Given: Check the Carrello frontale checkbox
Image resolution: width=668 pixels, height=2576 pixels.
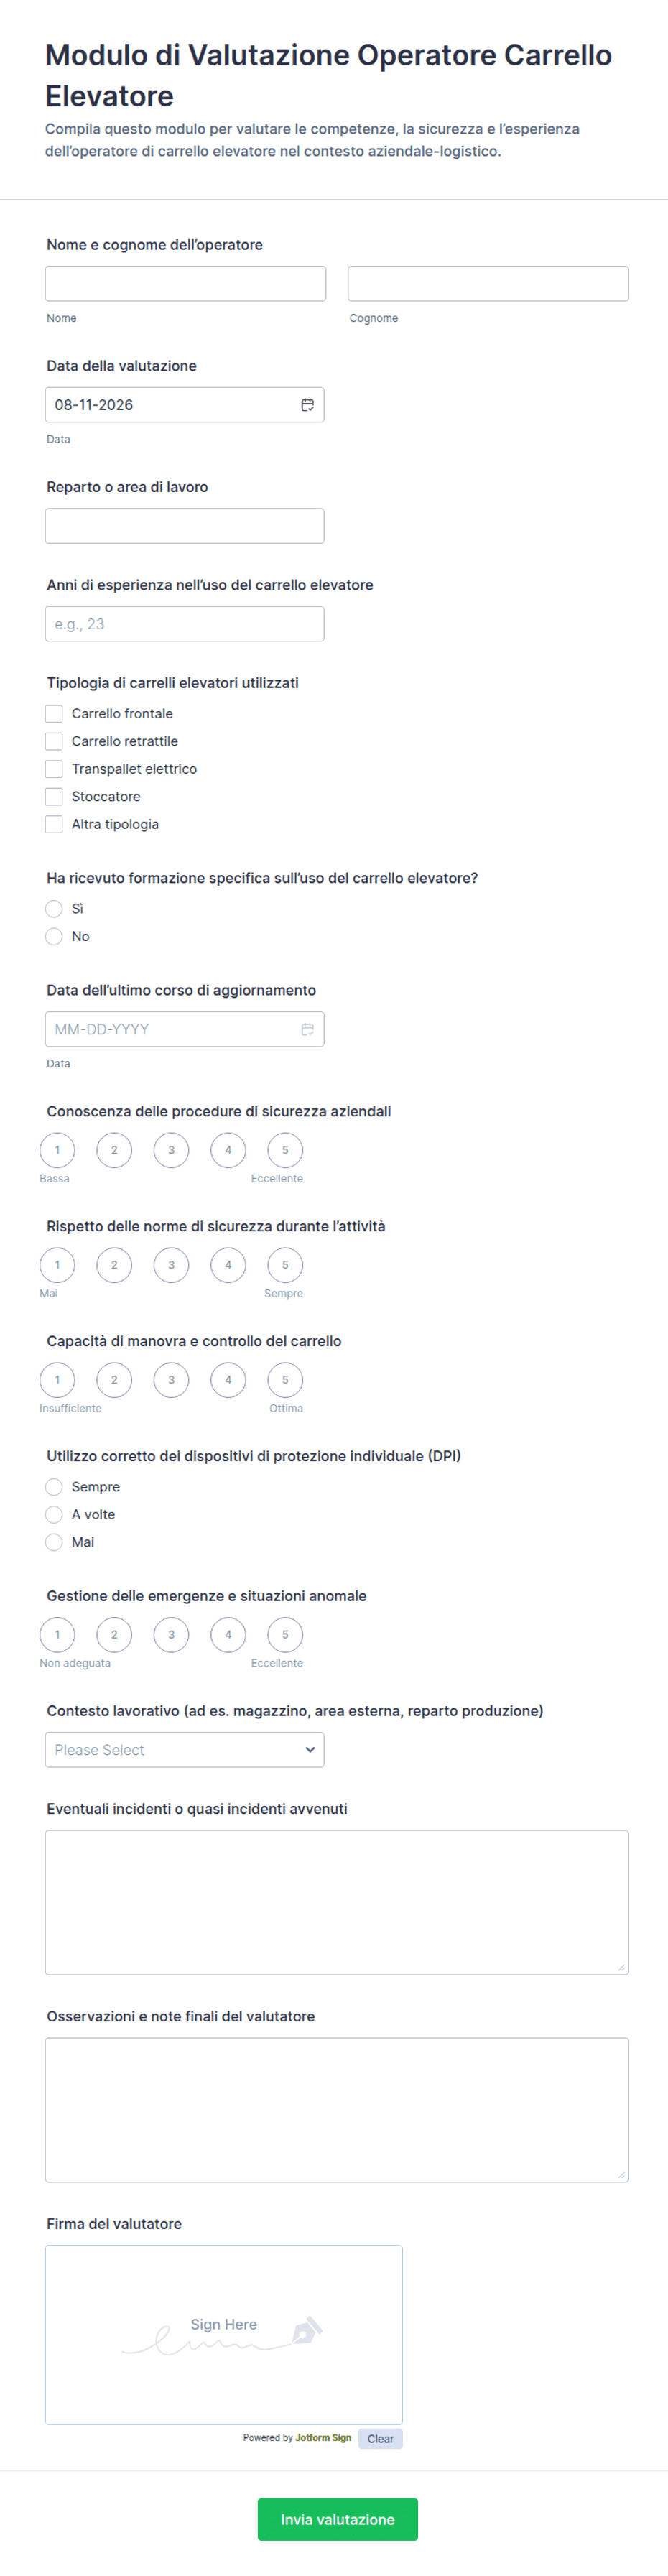Looking at the screenshot, I should [x=54, y=714].
